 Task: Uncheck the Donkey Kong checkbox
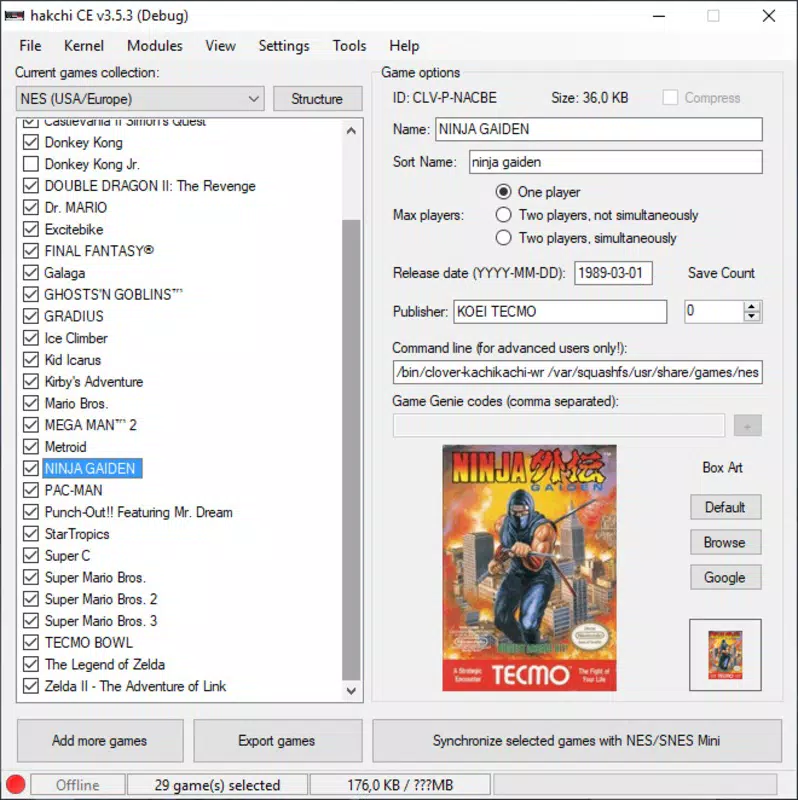[x=31, y=142]
